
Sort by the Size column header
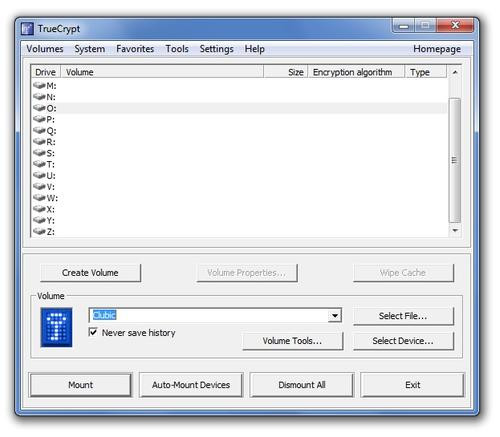coord(286,72)
